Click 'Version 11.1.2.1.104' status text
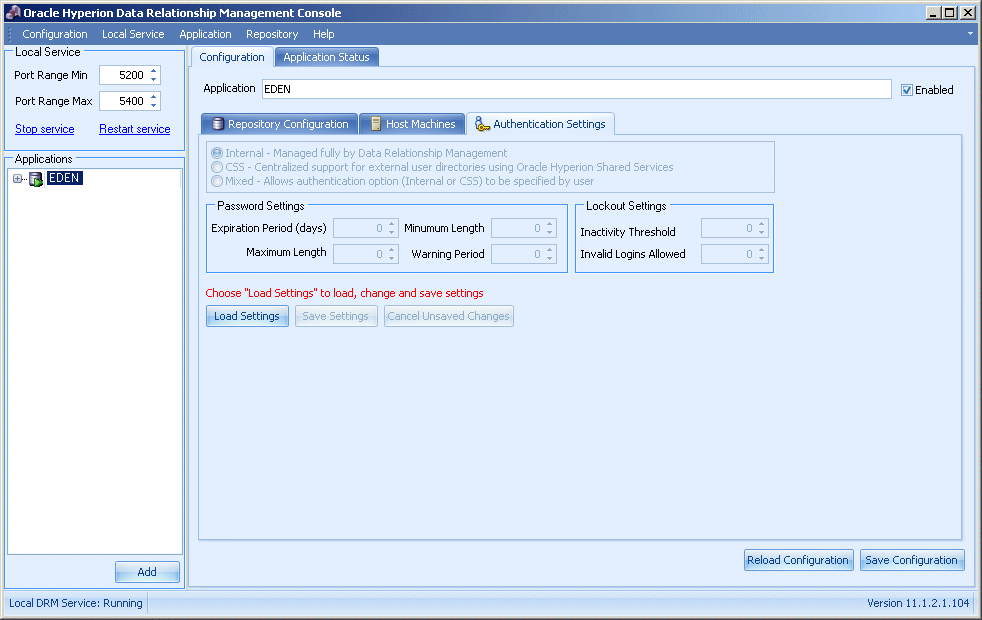This screenshot has width=982, height=620. (918, 603)
